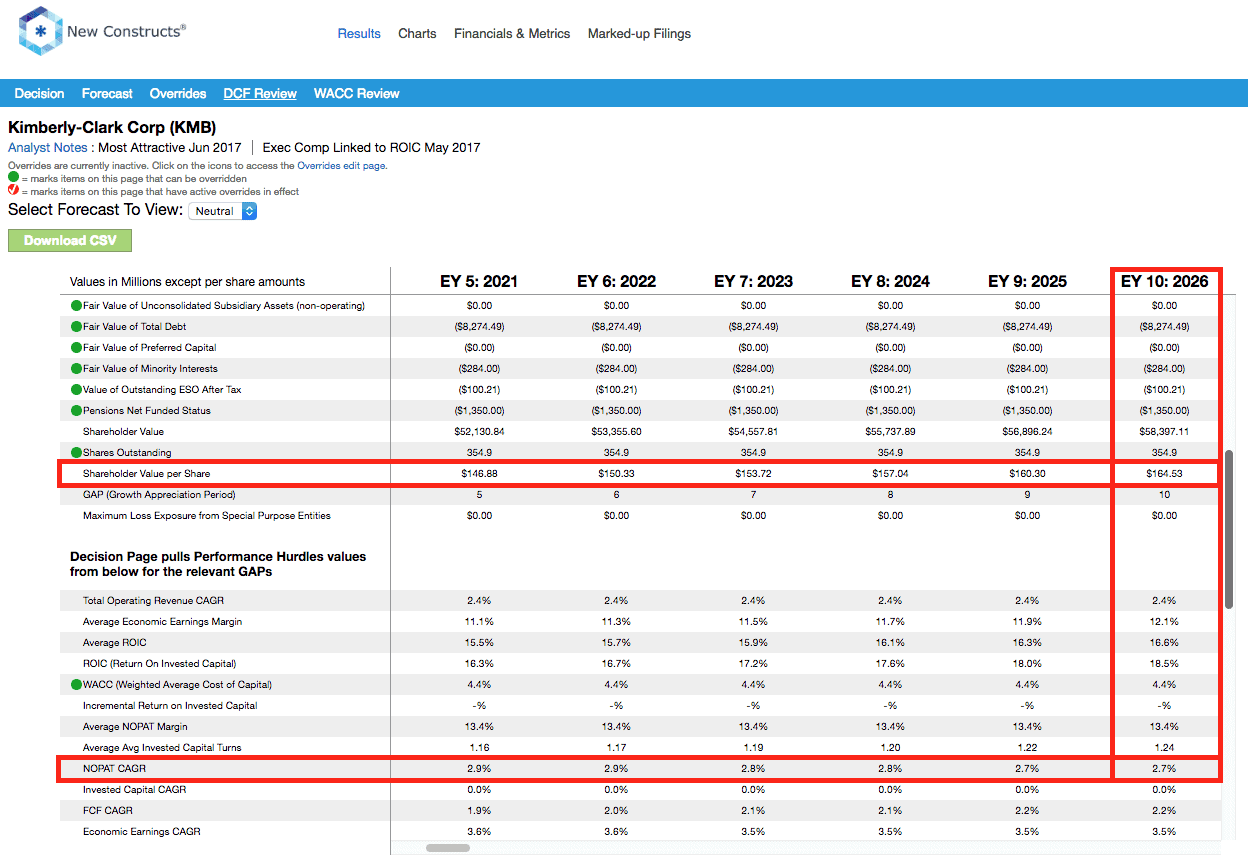Open Marked-up Filings

(639, 33)
